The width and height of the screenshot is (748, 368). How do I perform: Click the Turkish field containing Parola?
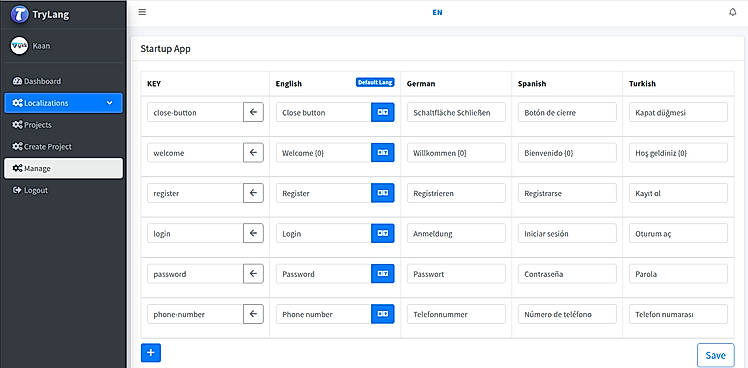tap(678, 274)
